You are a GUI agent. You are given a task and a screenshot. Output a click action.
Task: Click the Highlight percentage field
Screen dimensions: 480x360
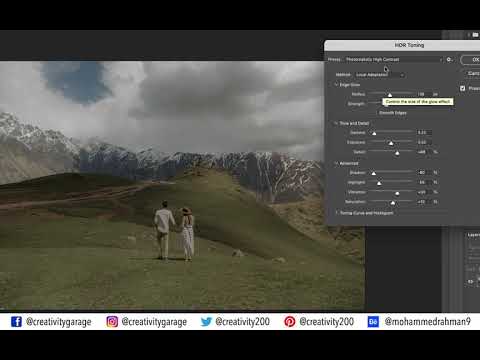tap(424, 182)
